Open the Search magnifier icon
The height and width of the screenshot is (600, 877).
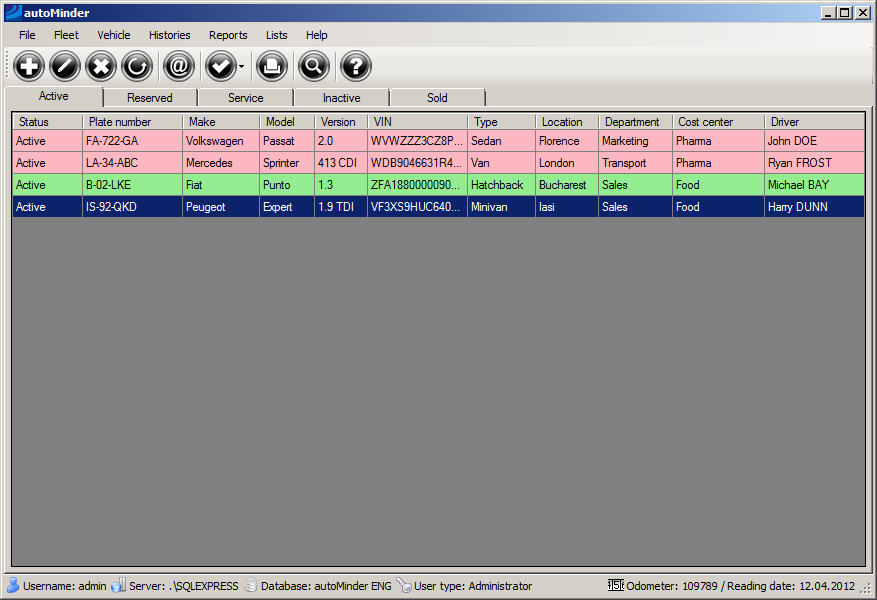point(313,67)
